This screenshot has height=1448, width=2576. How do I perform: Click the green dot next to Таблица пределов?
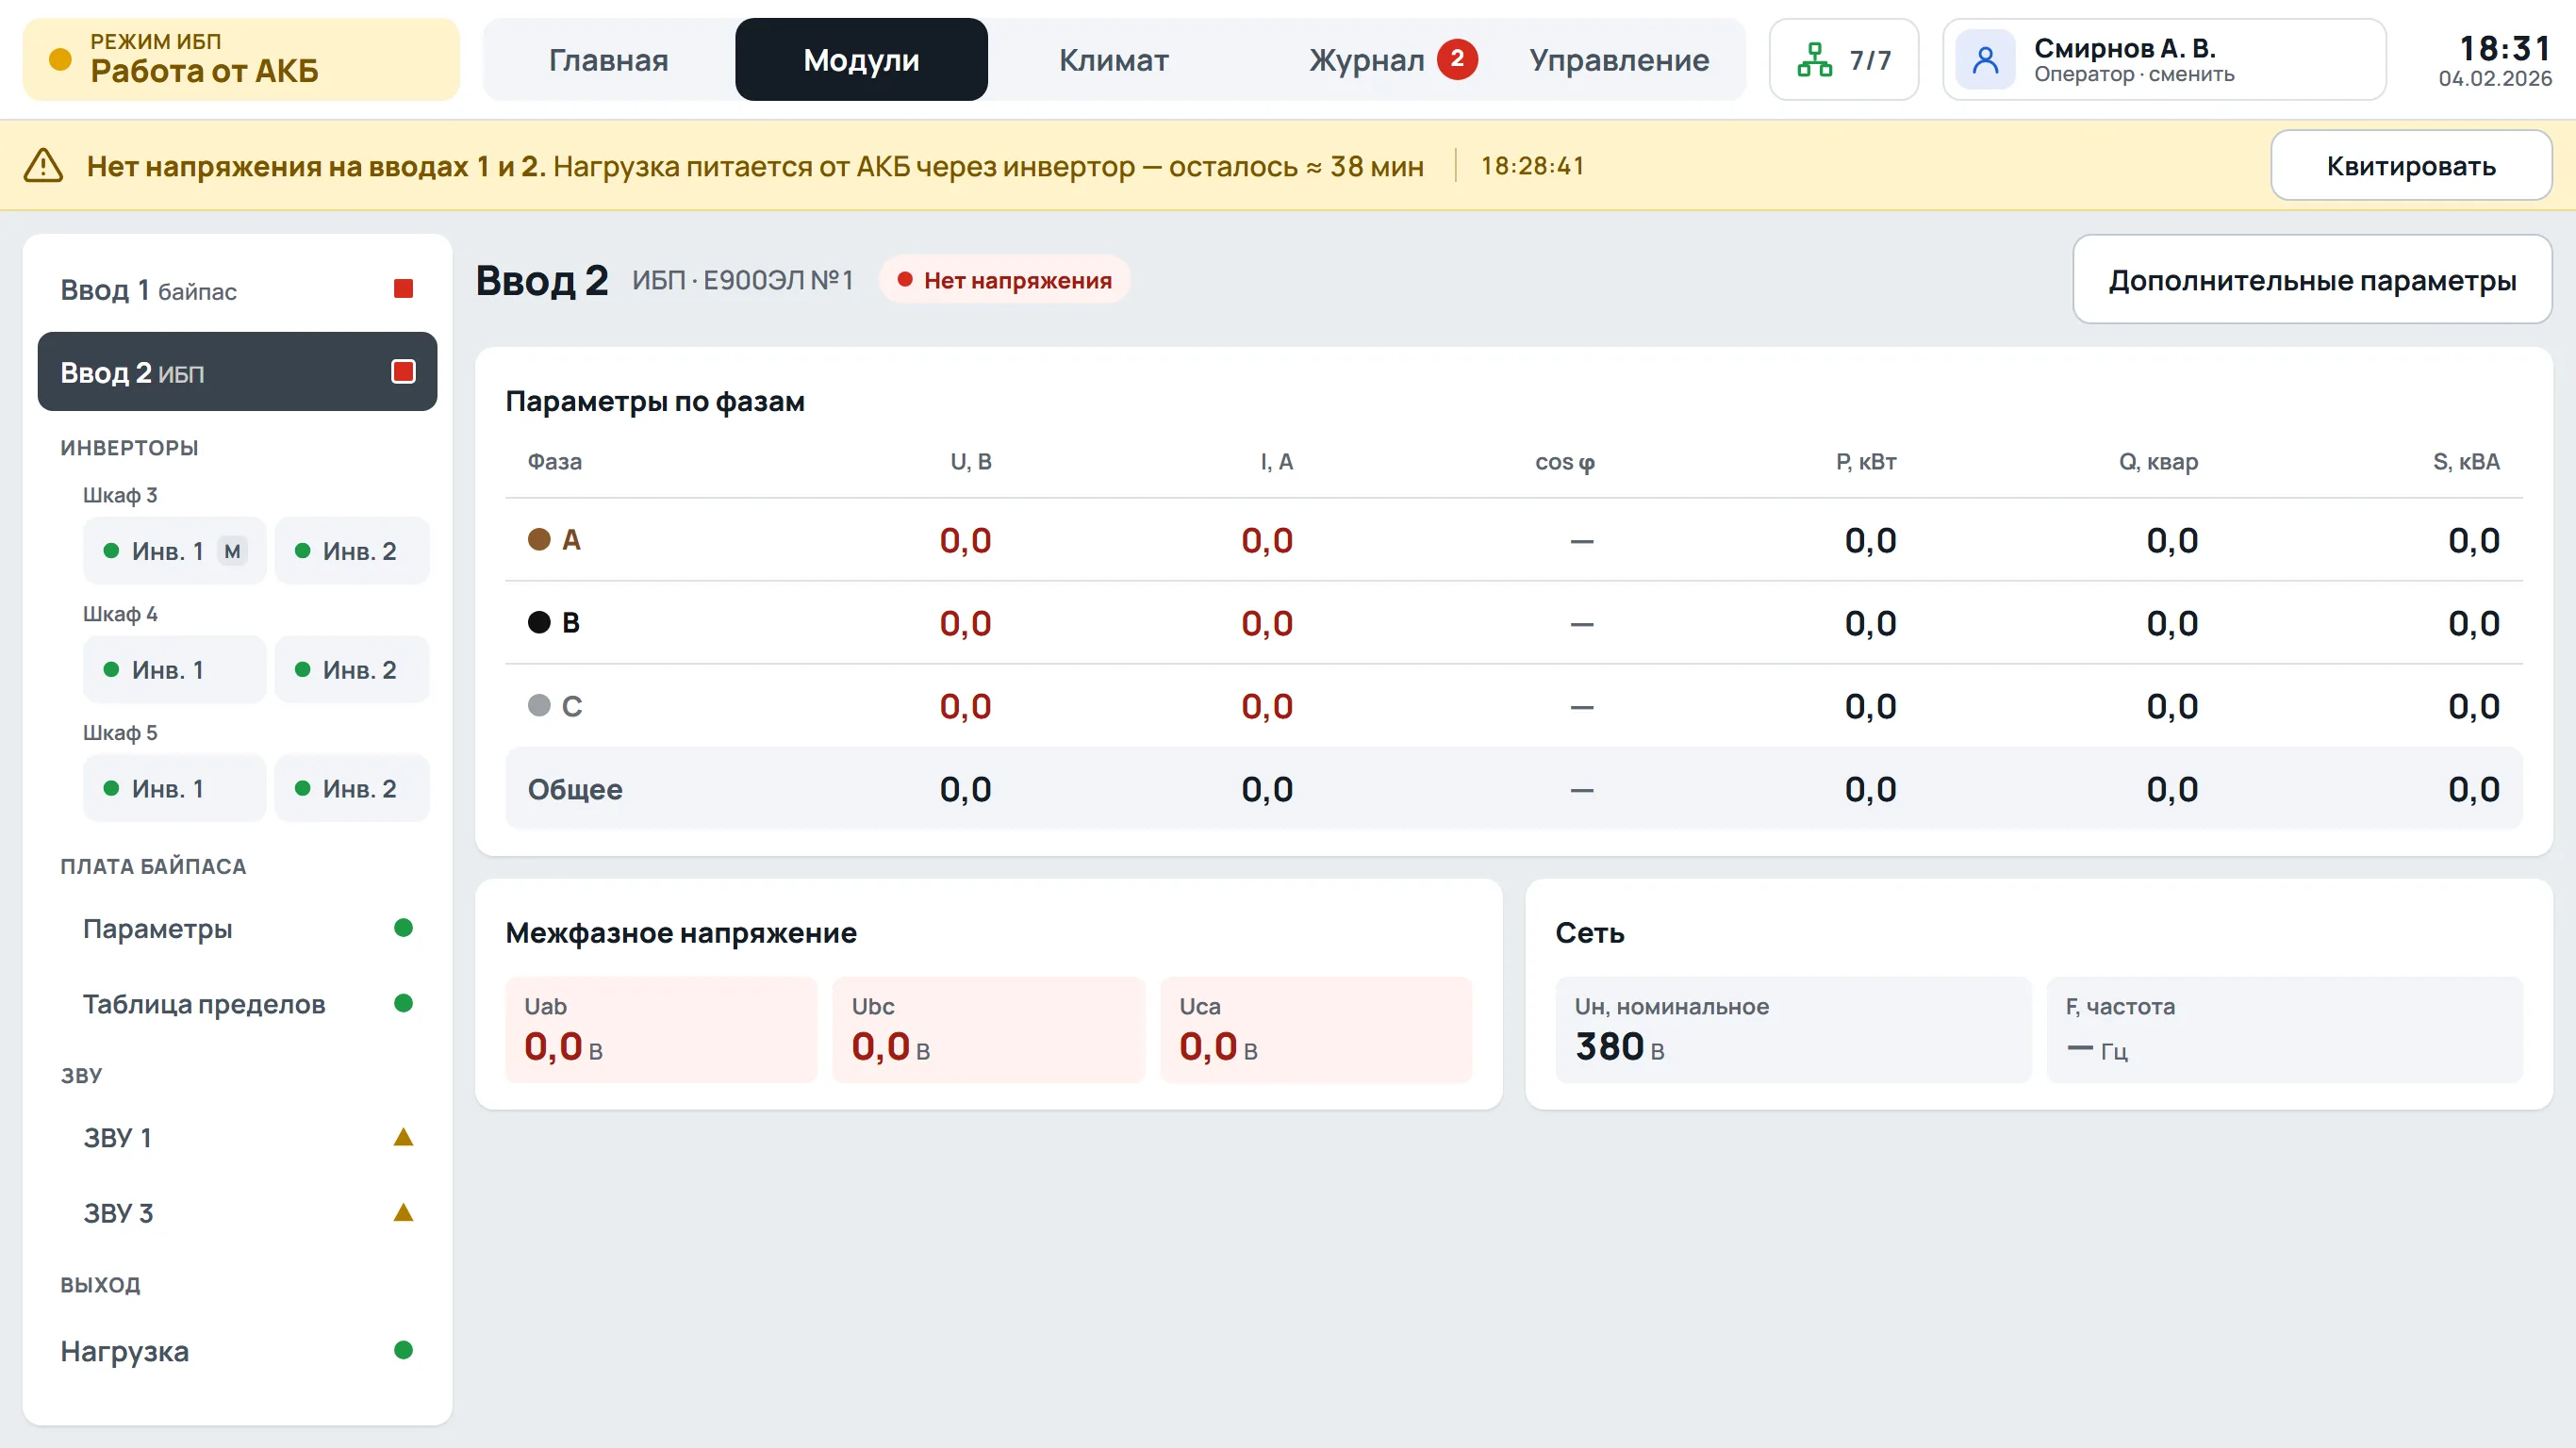click(x=403, y=1003)
